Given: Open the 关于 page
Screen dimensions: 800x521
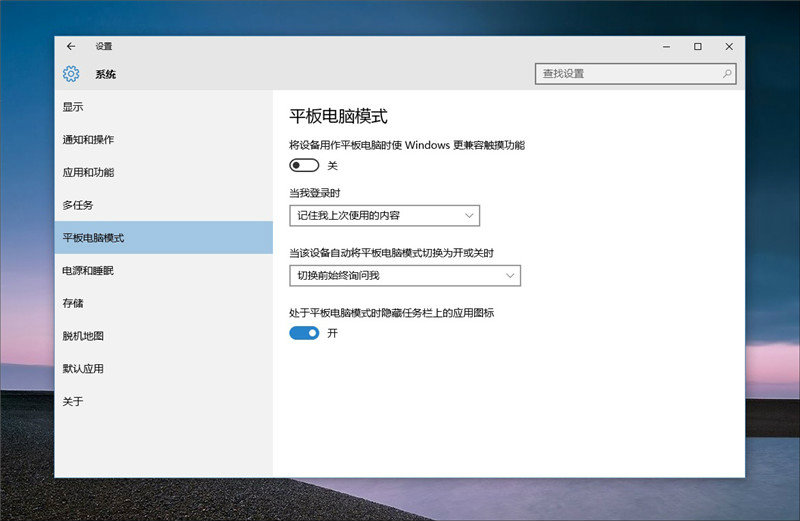Looking at the screenshot, I should pos(73,402).
